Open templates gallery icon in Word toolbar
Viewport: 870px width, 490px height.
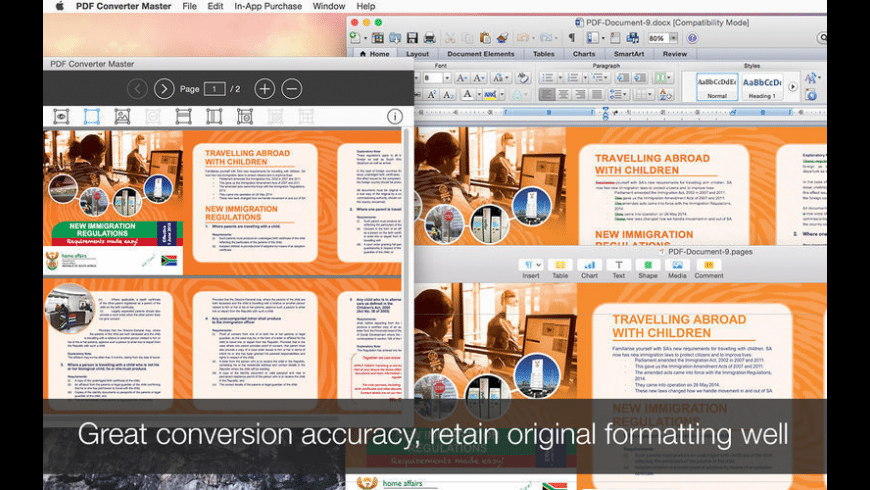pyautogui.click(x=378, y=38)
